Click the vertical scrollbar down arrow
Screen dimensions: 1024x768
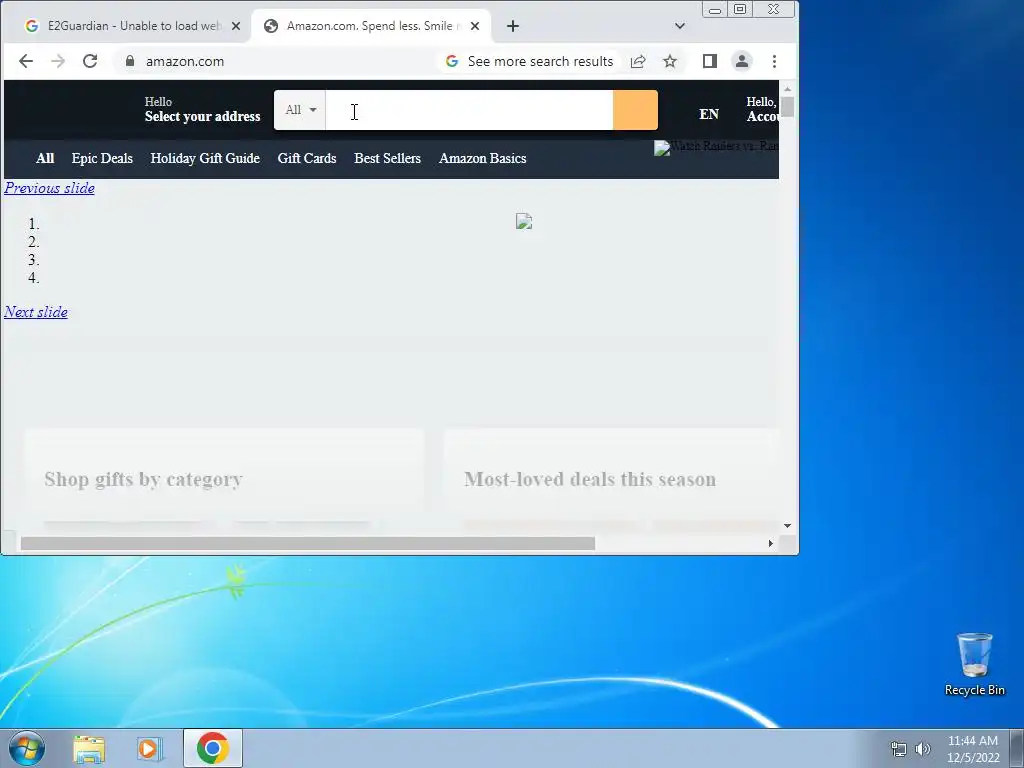tap(788, 526)
